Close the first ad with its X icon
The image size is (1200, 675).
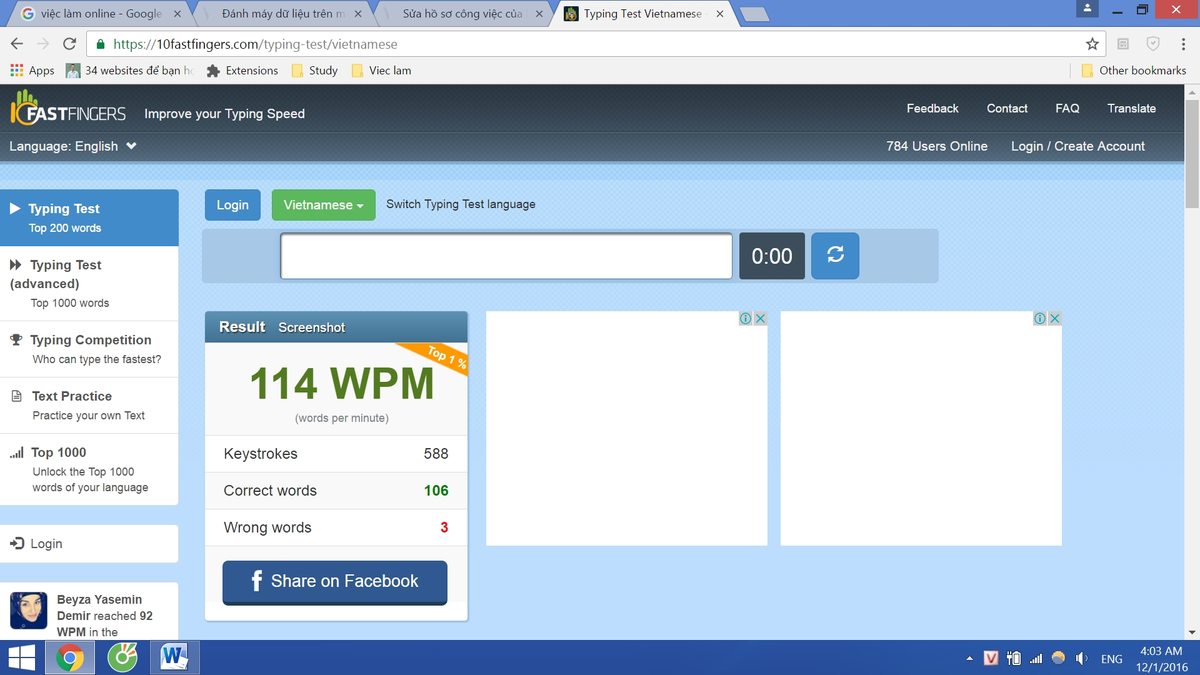click(x=760, y=318)
